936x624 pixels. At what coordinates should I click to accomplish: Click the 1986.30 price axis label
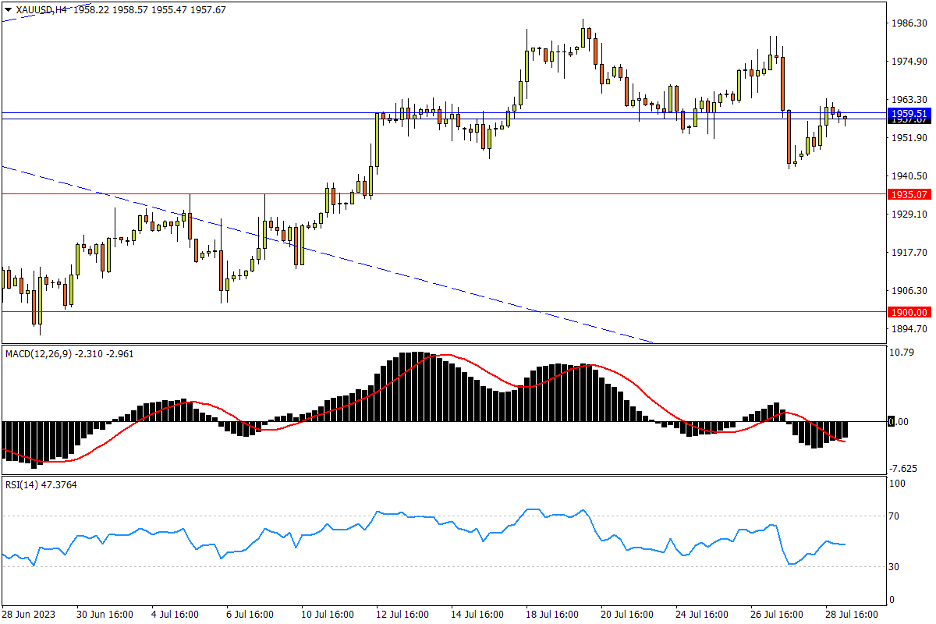[908, 23]
